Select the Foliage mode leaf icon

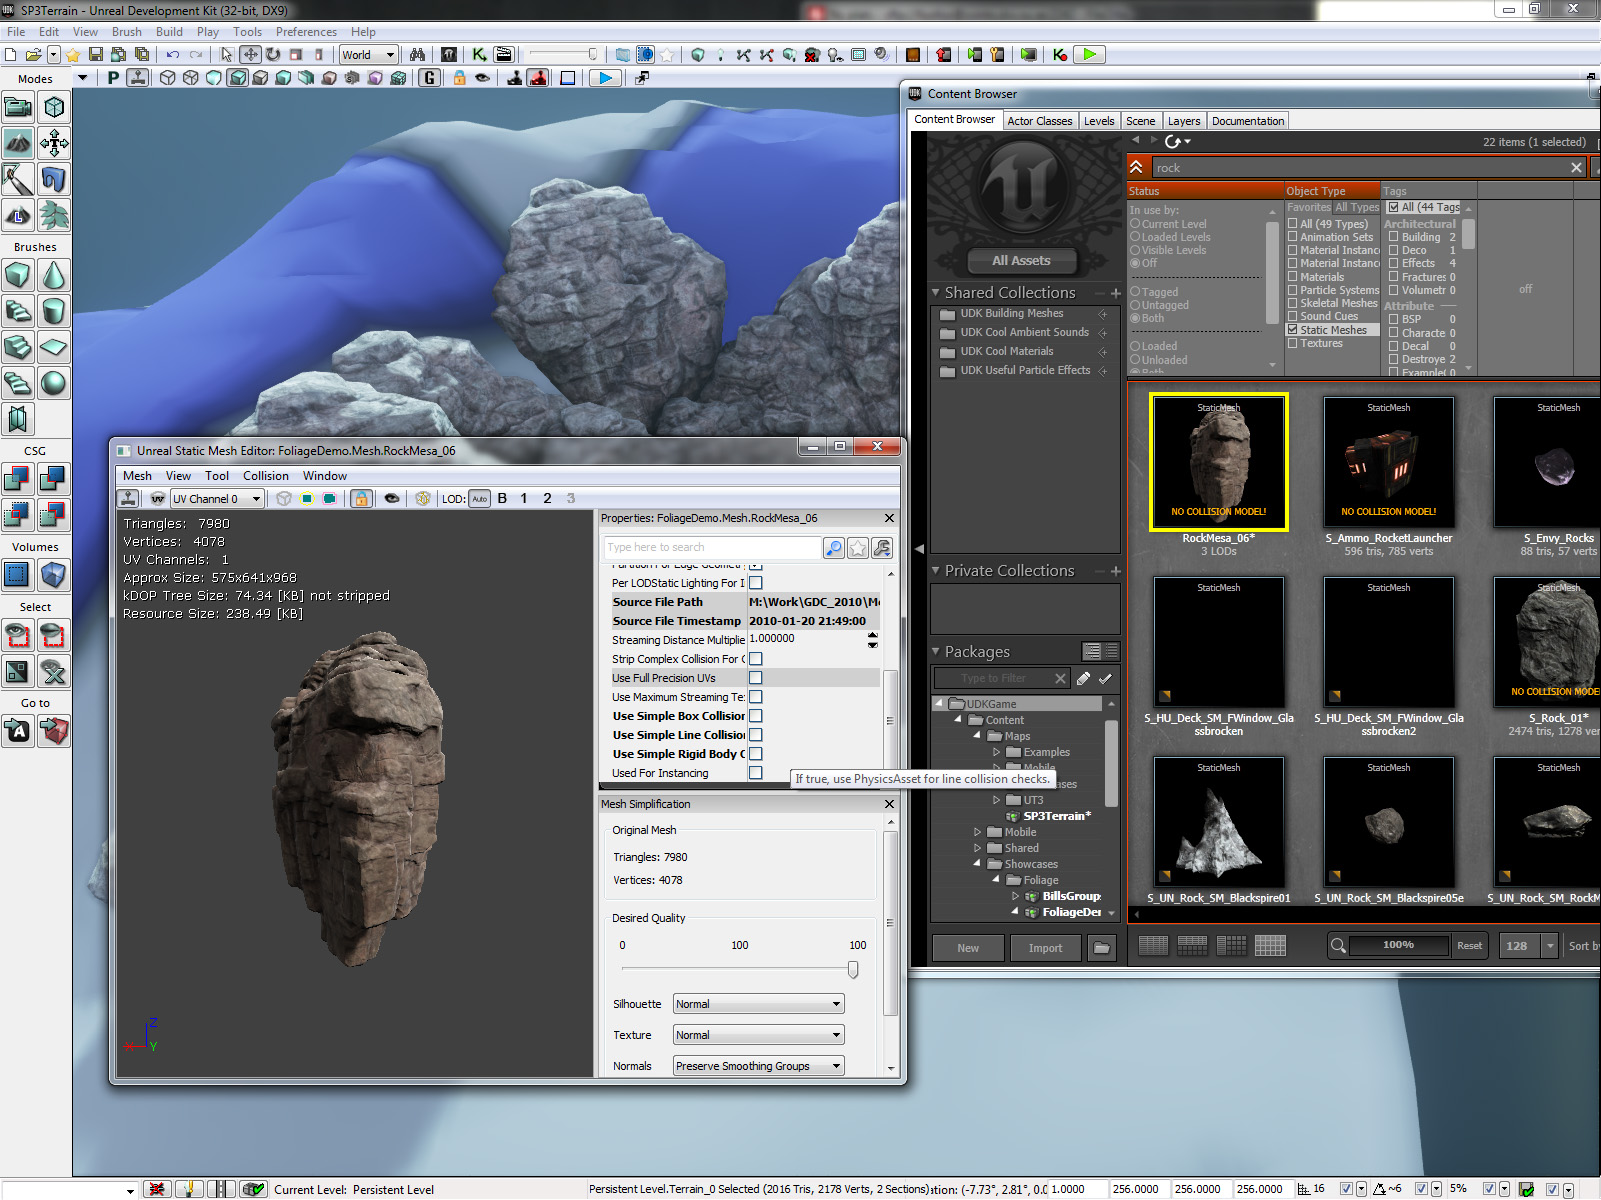[54, 215]
